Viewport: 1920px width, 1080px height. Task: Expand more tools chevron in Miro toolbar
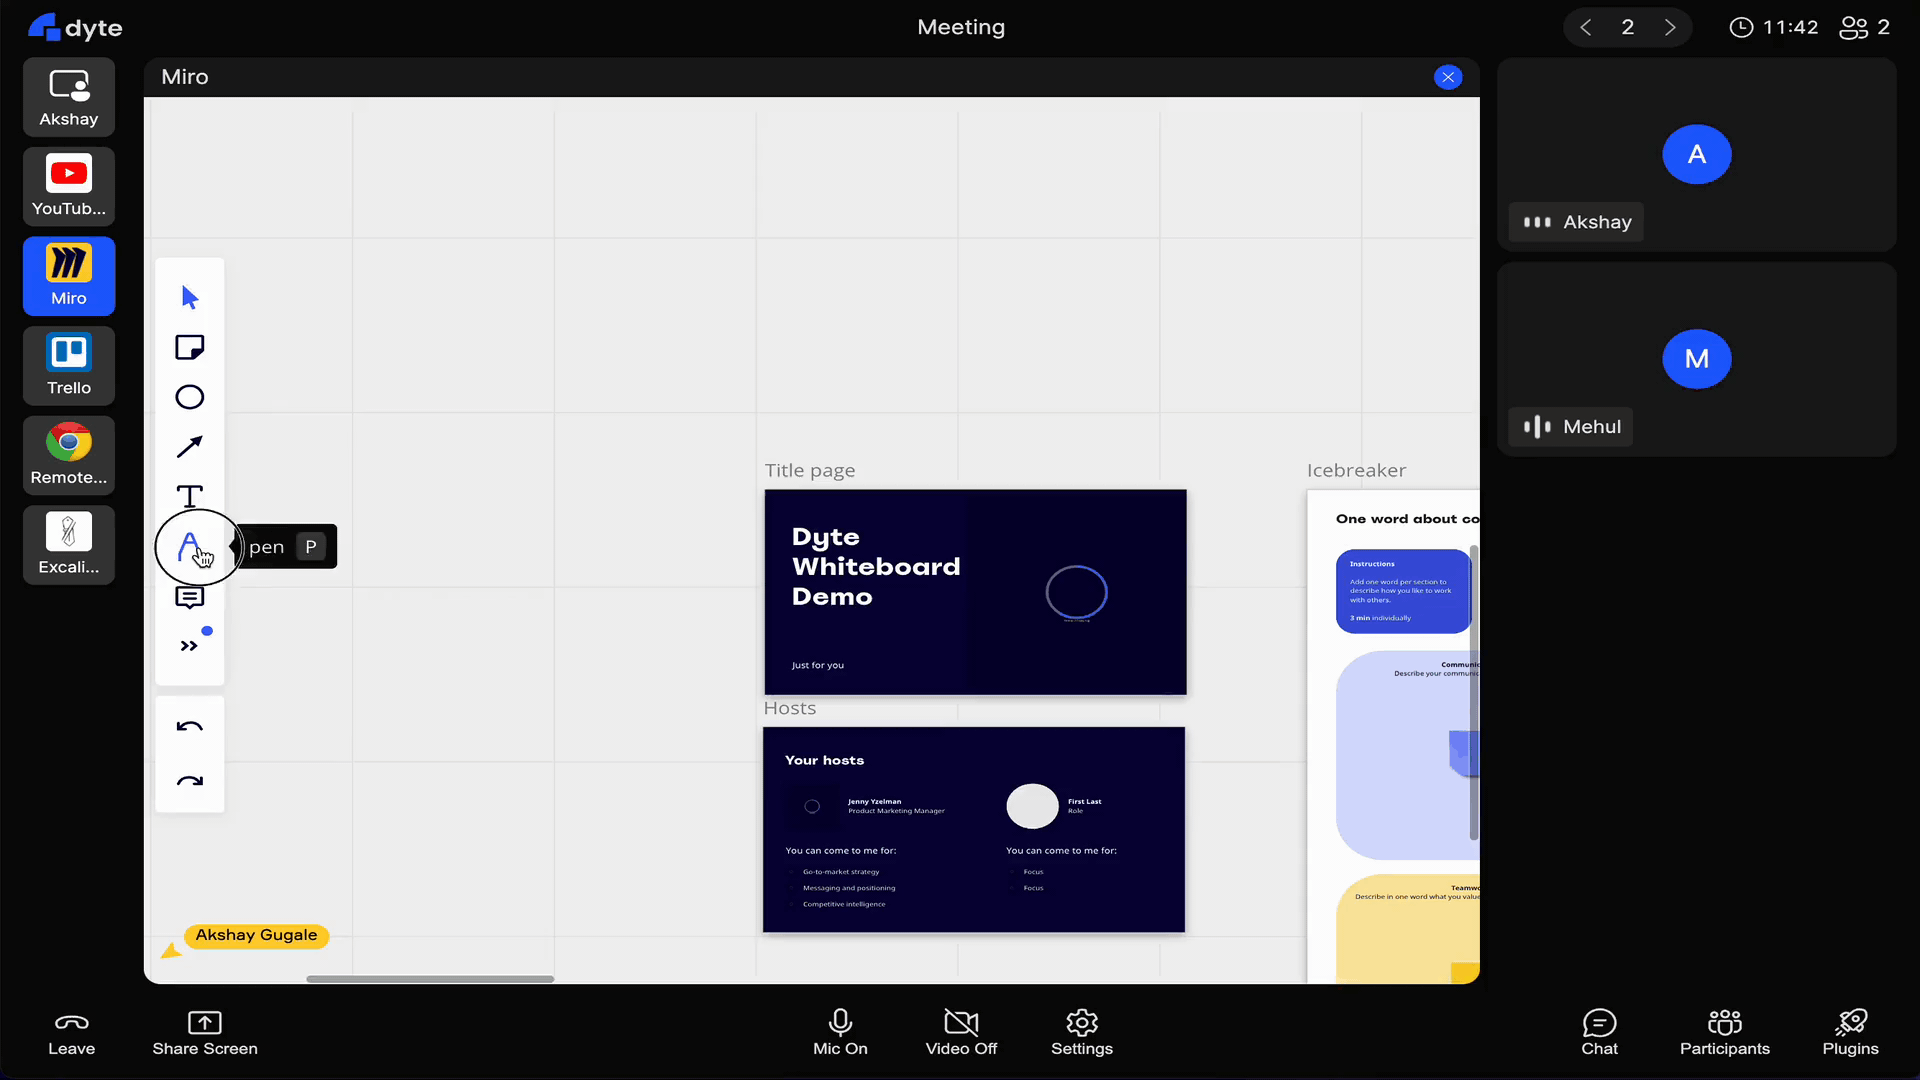click(x=189, y=646)
